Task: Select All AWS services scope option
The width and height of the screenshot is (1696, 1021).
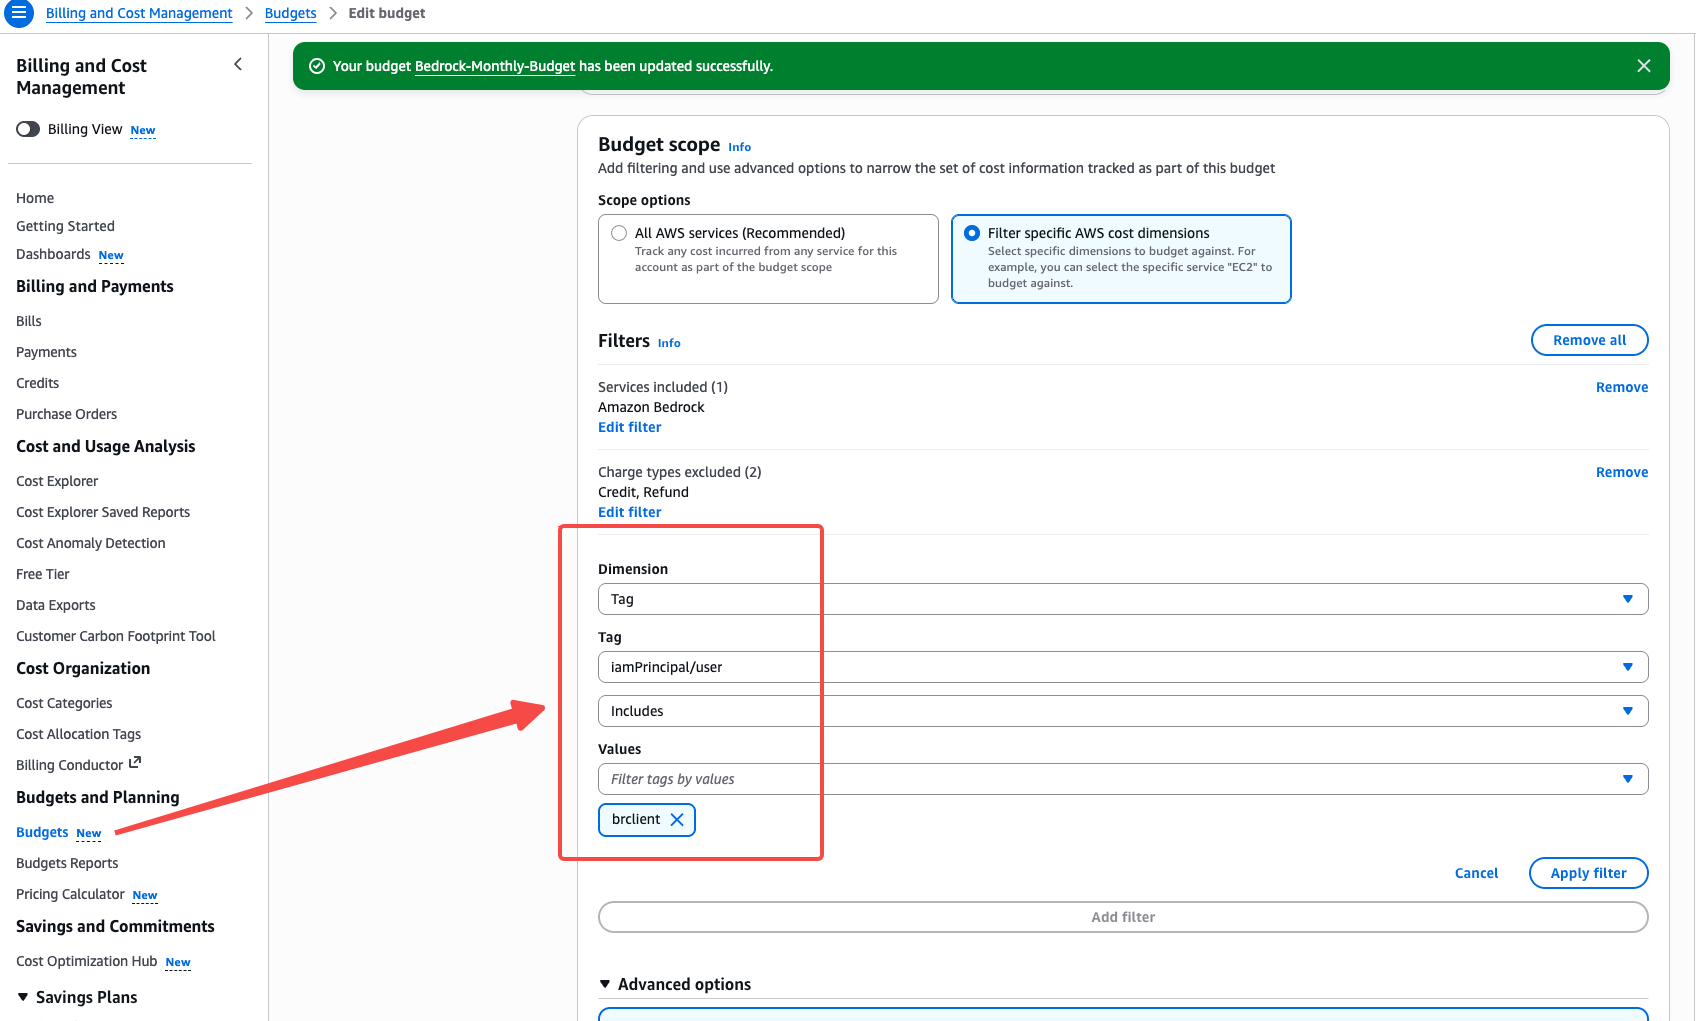Action: [x=619, y=233]
